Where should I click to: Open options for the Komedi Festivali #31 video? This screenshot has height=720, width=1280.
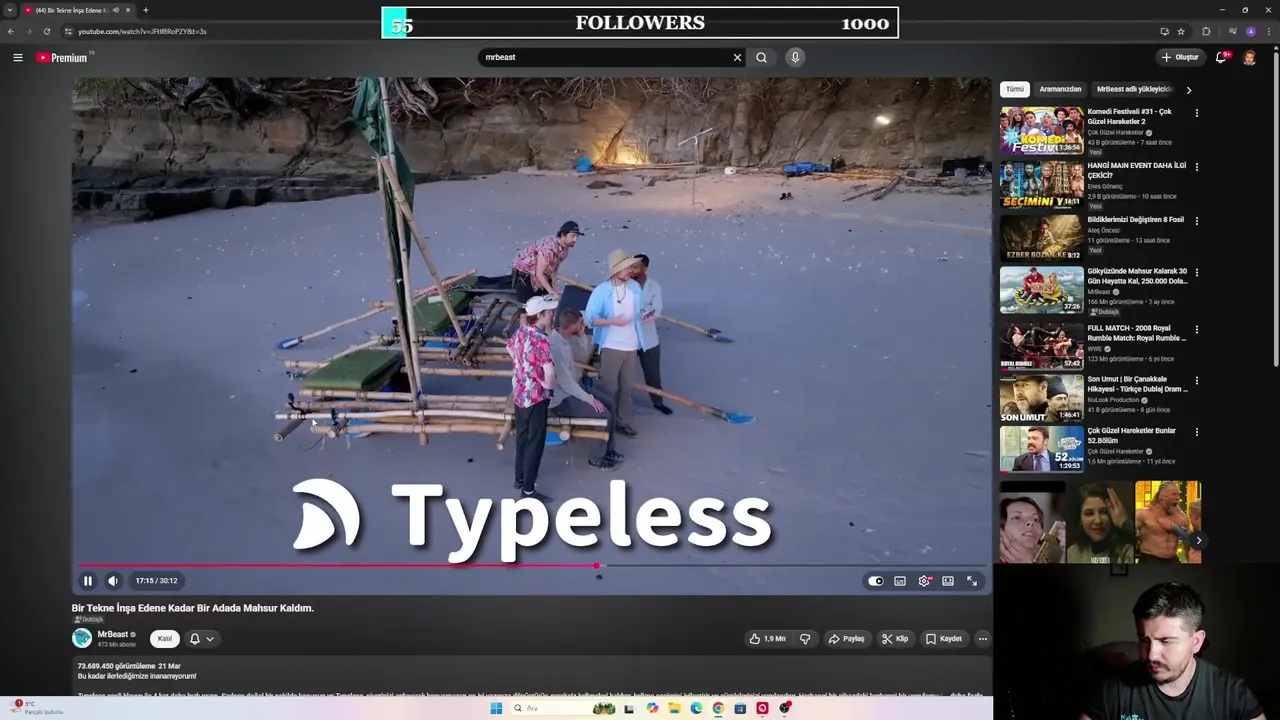point(1197,113)
